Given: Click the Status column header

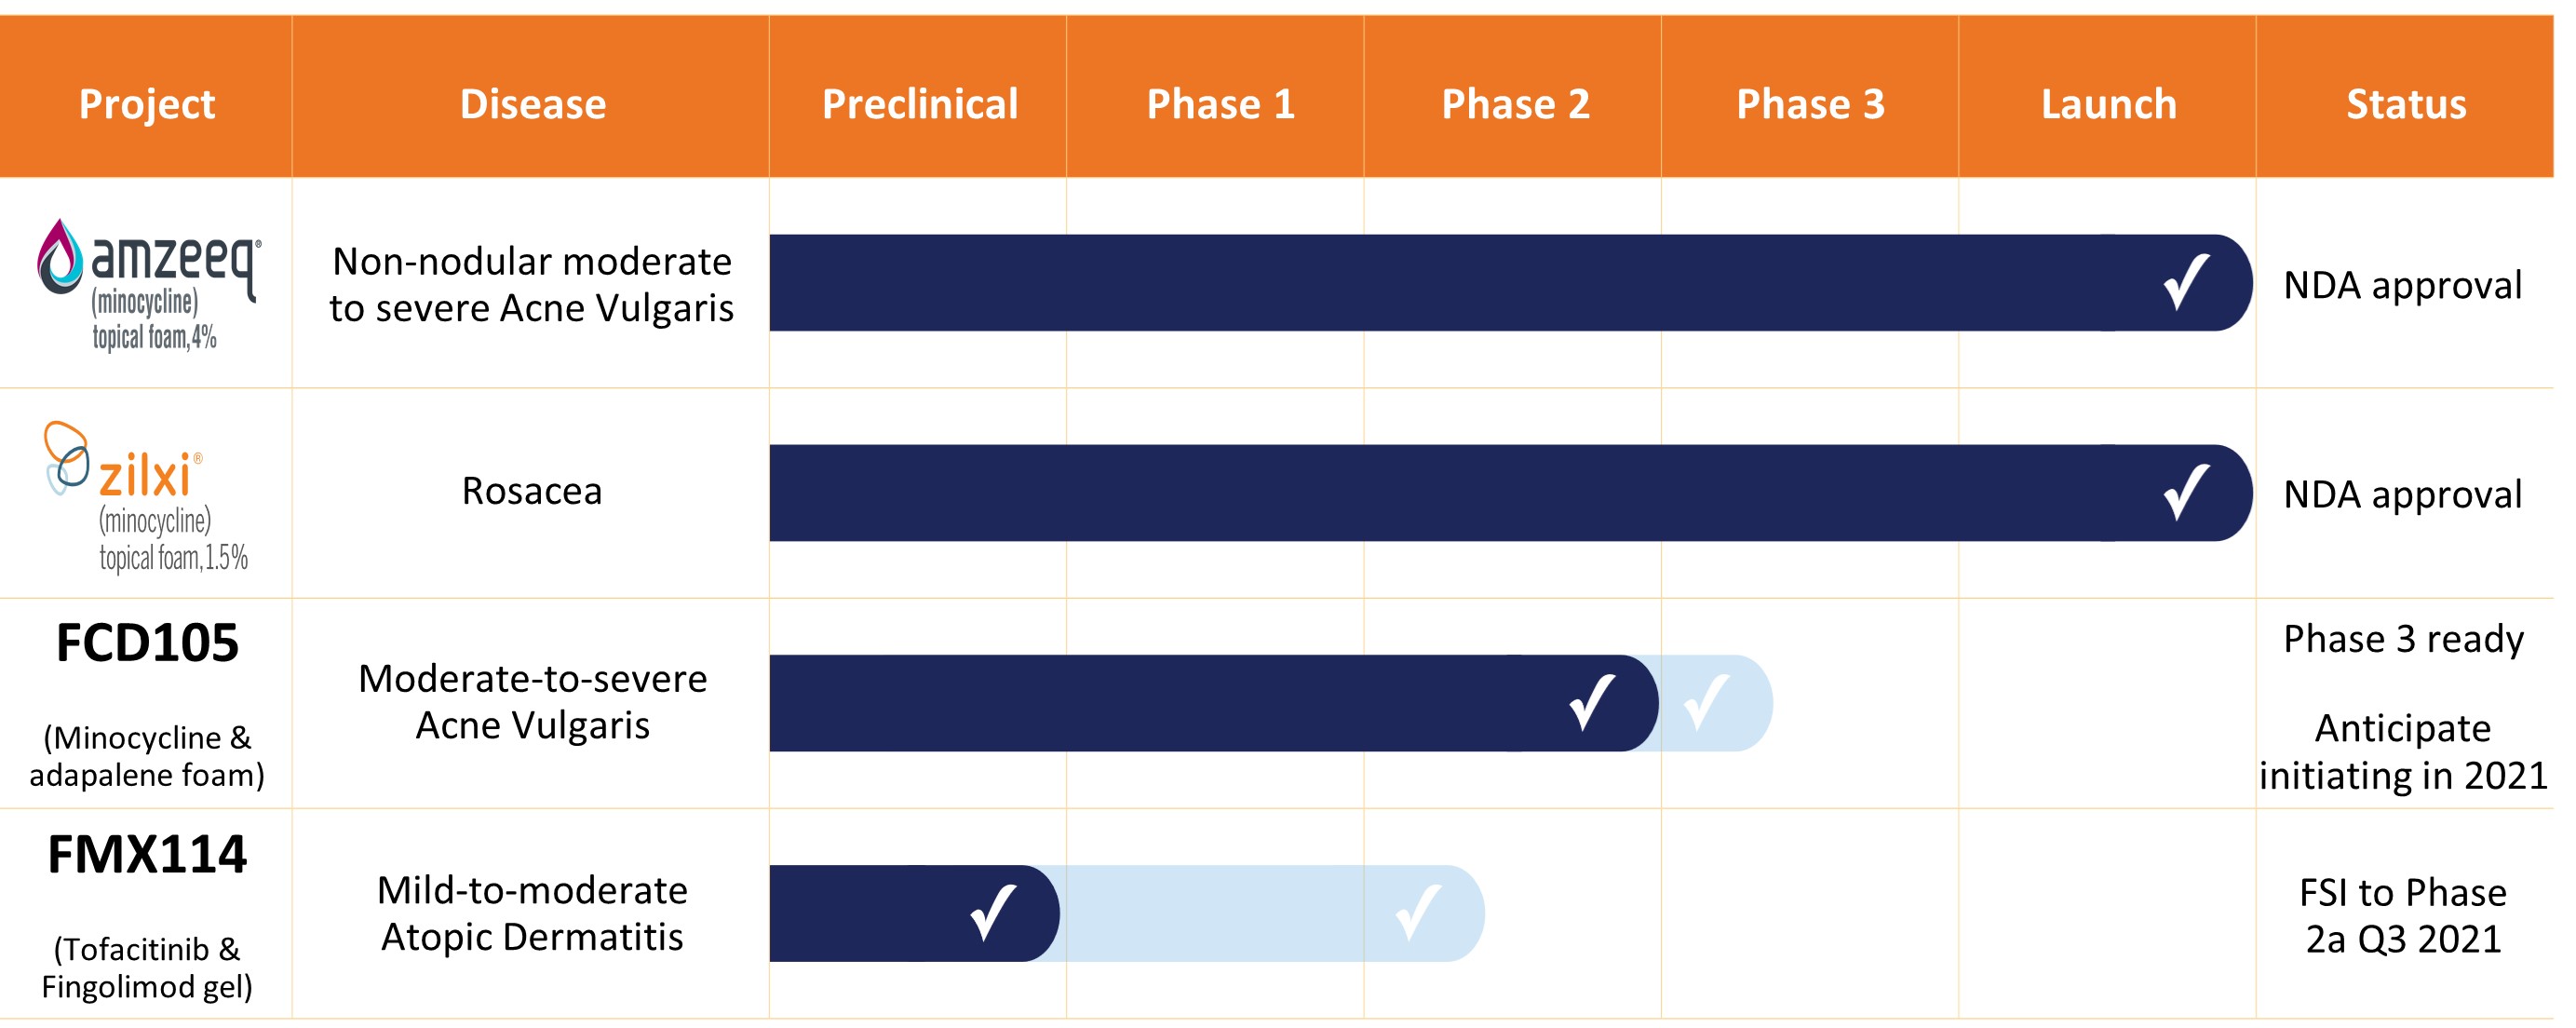Looking at the screenshot, I should pyautogui.click(x=2405, y=104).
